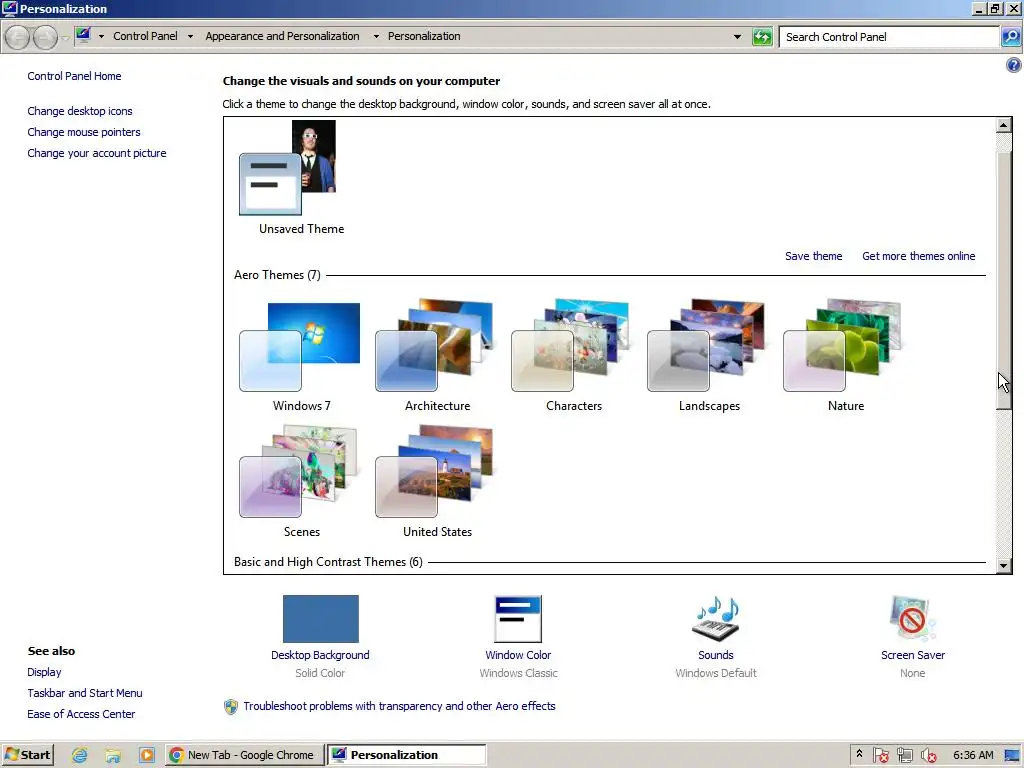Go back with the Back arrow button
Screen dimensions: 1024x768
tap(18, 37)
